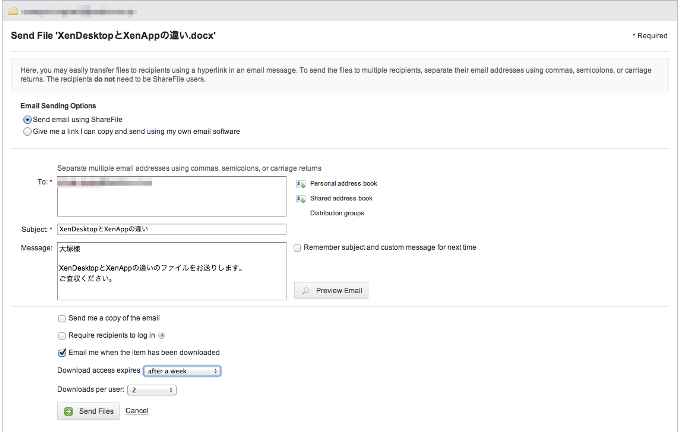Screen dimensions: 680x432
Task: Select Send email using ShareFile option
Action: point(27,119)
